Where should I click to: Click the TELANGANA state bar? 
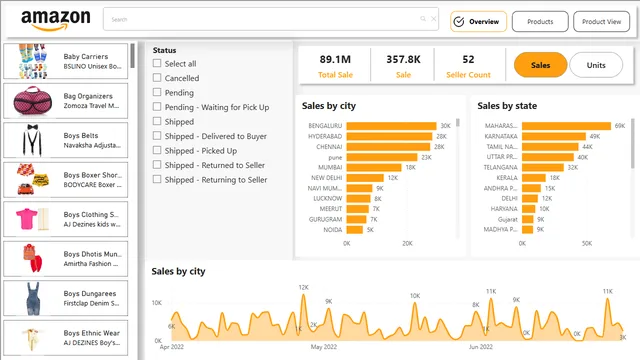tap(543, 167)
